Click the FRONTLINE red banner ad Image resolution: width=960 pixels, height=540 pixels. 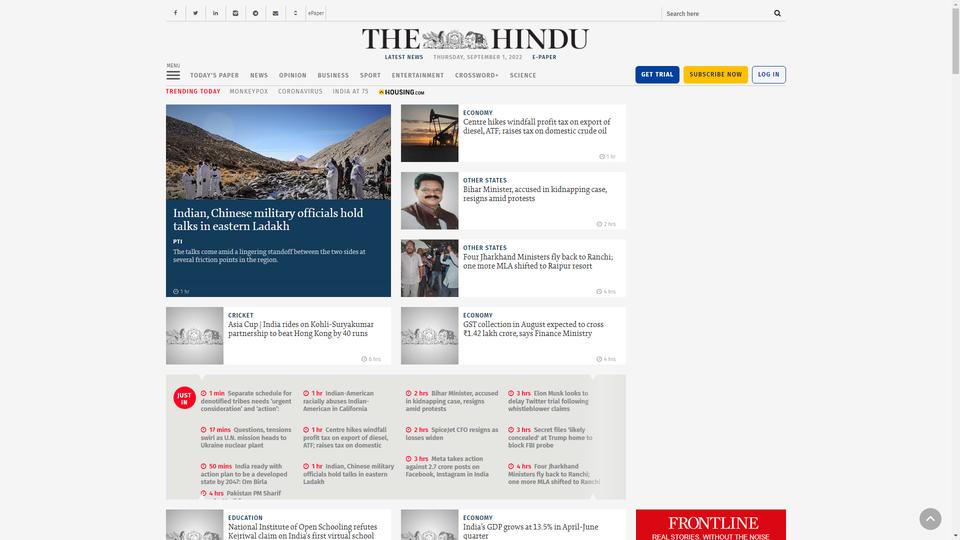pos(711,525)
